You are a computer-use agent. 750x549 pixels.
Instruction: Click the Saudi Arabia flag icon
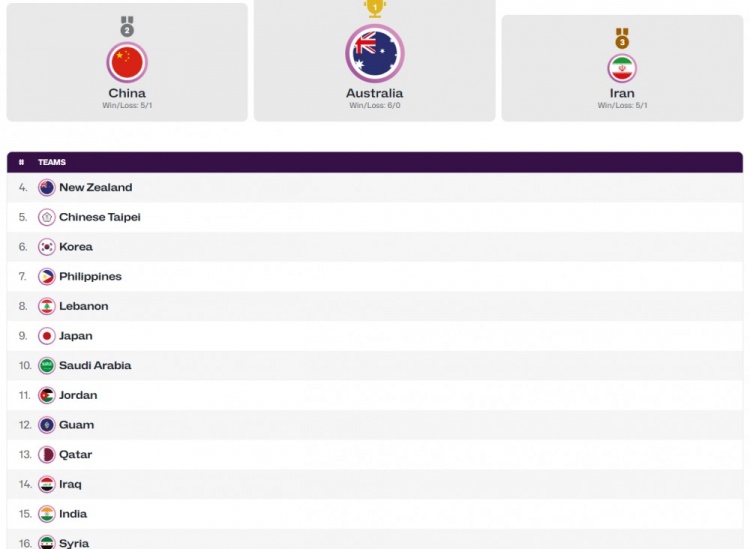click(x=47, y=366)
